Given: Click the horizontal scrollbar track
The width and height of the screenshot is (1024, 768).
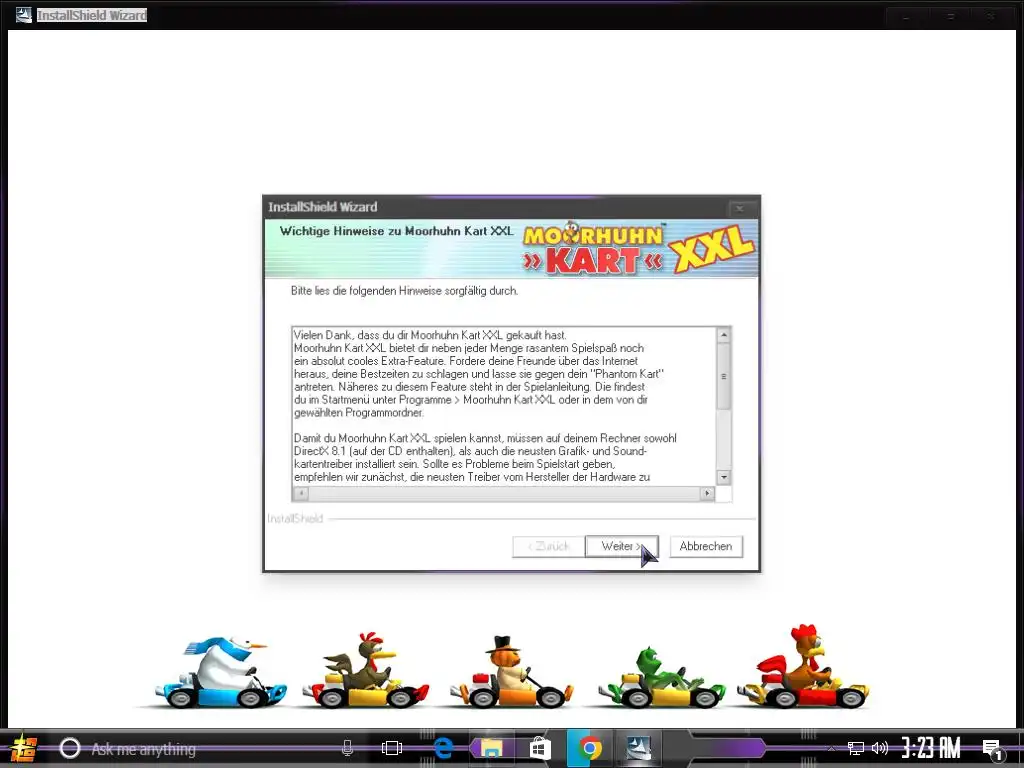Looking at the screenshot, I should coord(504,493).
